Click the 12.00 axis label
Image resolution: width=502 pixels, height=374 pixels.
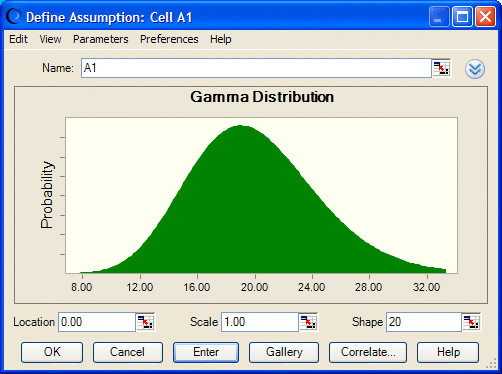140,287
